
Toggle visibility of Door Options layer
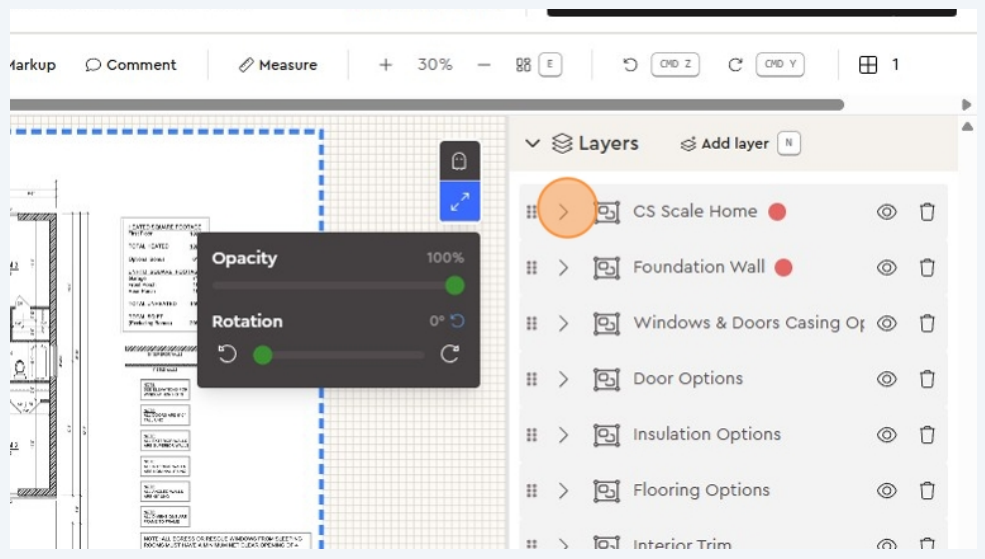click(886, 379)
